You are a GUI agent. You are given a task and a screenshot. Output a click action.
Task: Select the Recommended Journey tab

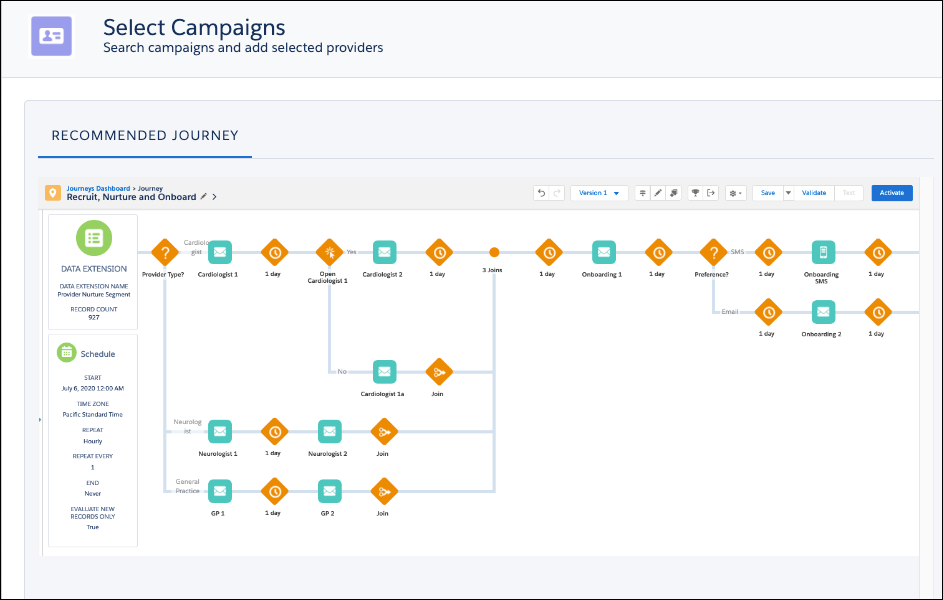pos(144,135)
